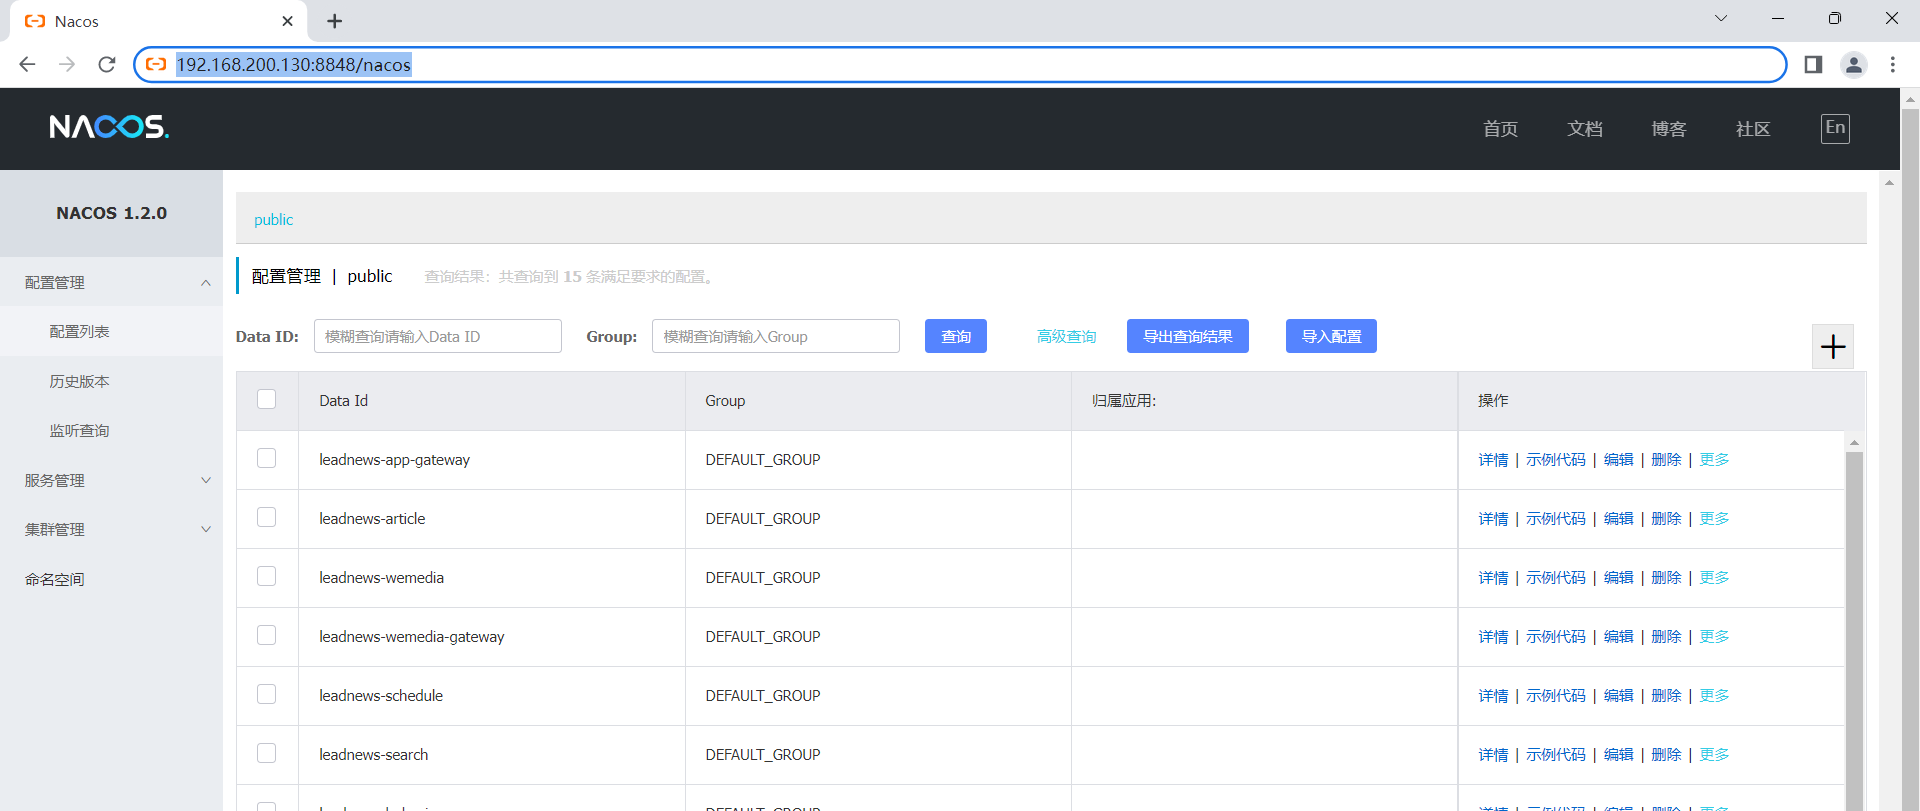This screenshot has width=1920, height=811.
Task: Click 删除 for leadnews-wemedia-gateway
Action: (x=1666, y=637)
